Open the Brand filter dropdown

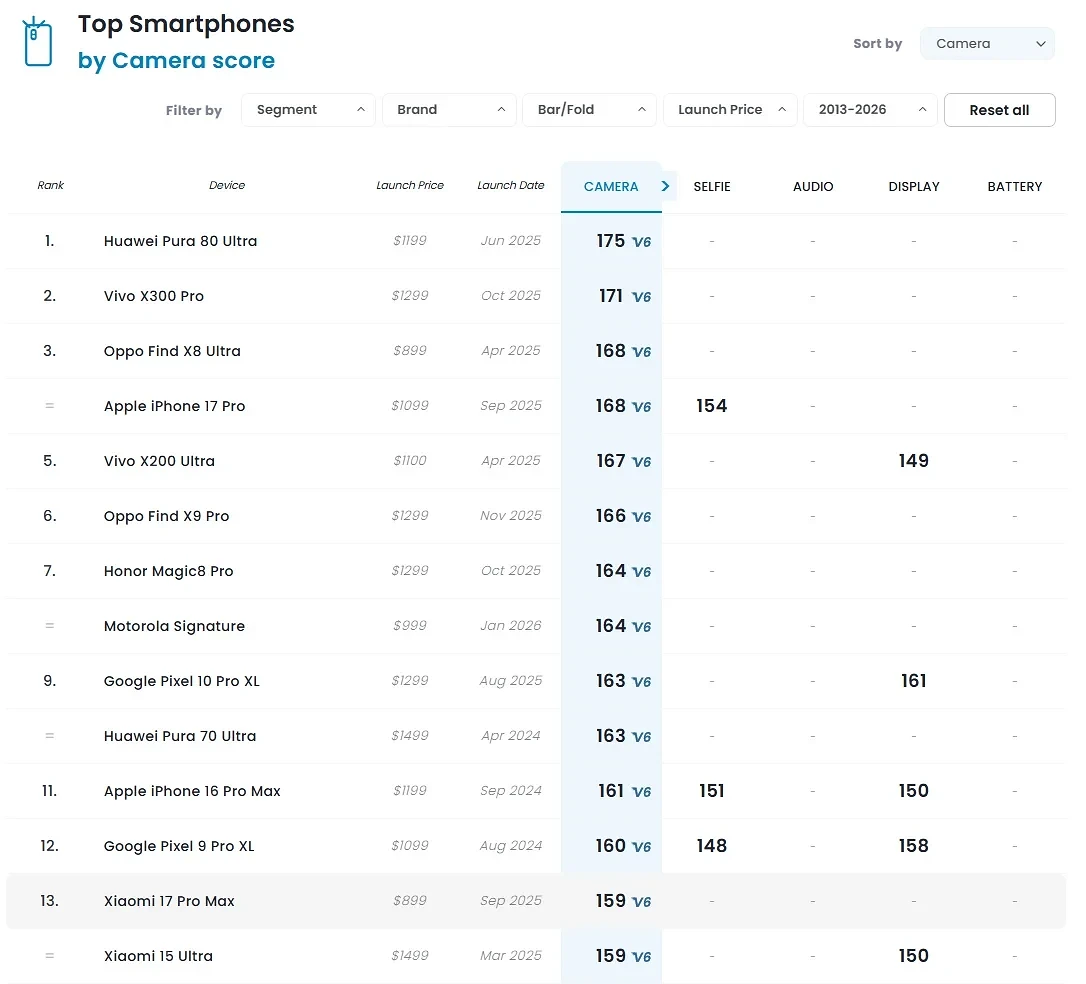449,110
